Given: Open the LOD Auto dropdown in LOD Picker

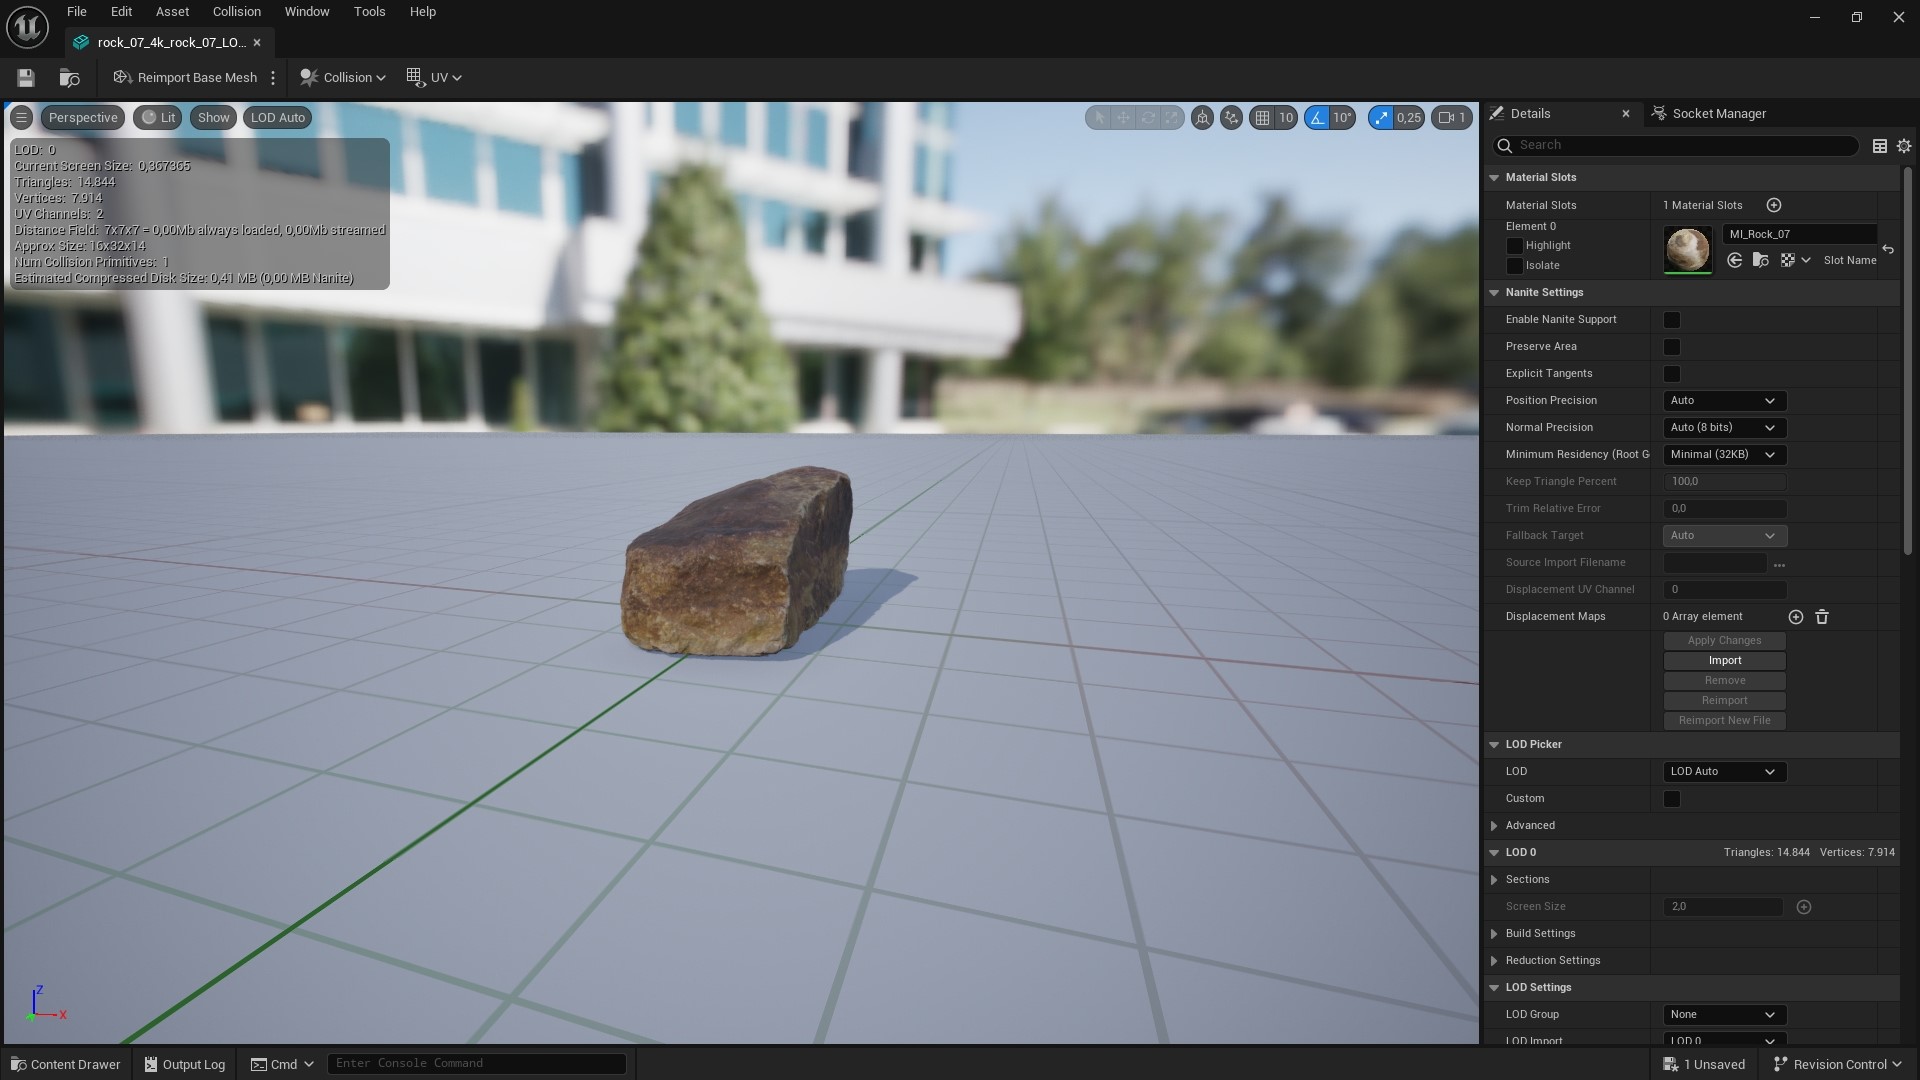Looking at the screenshot, I should (1723, 771).
